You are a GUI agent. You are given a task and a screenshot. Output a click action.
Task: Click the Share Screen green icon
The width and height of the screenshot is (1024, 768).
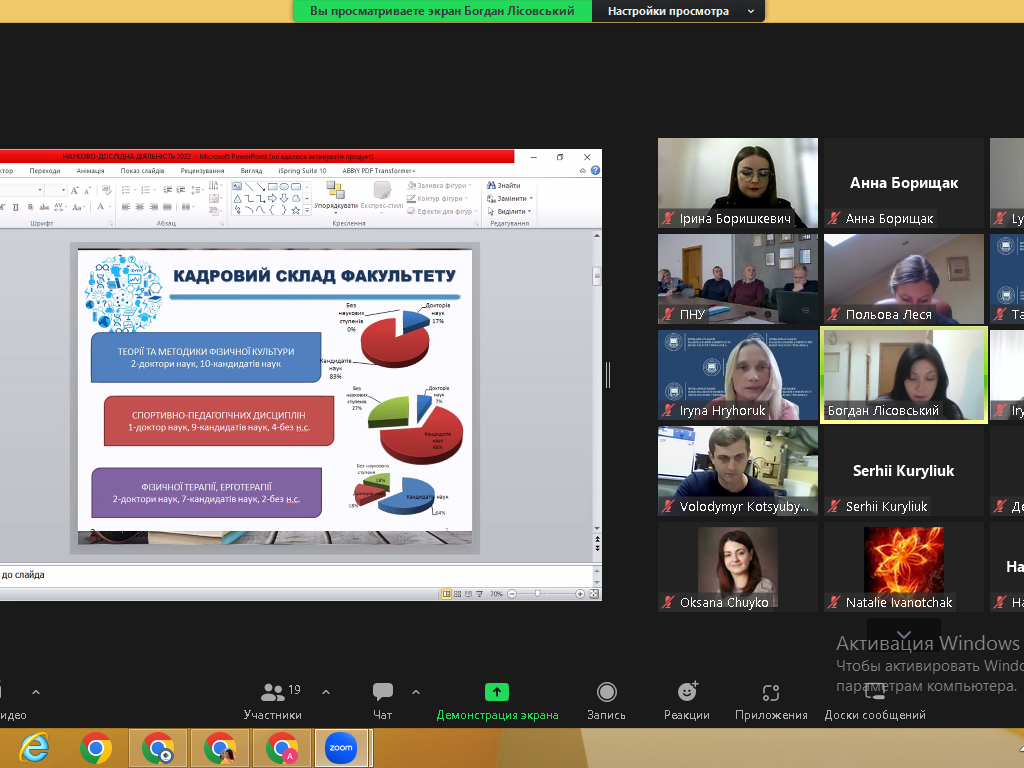[497, 692]
